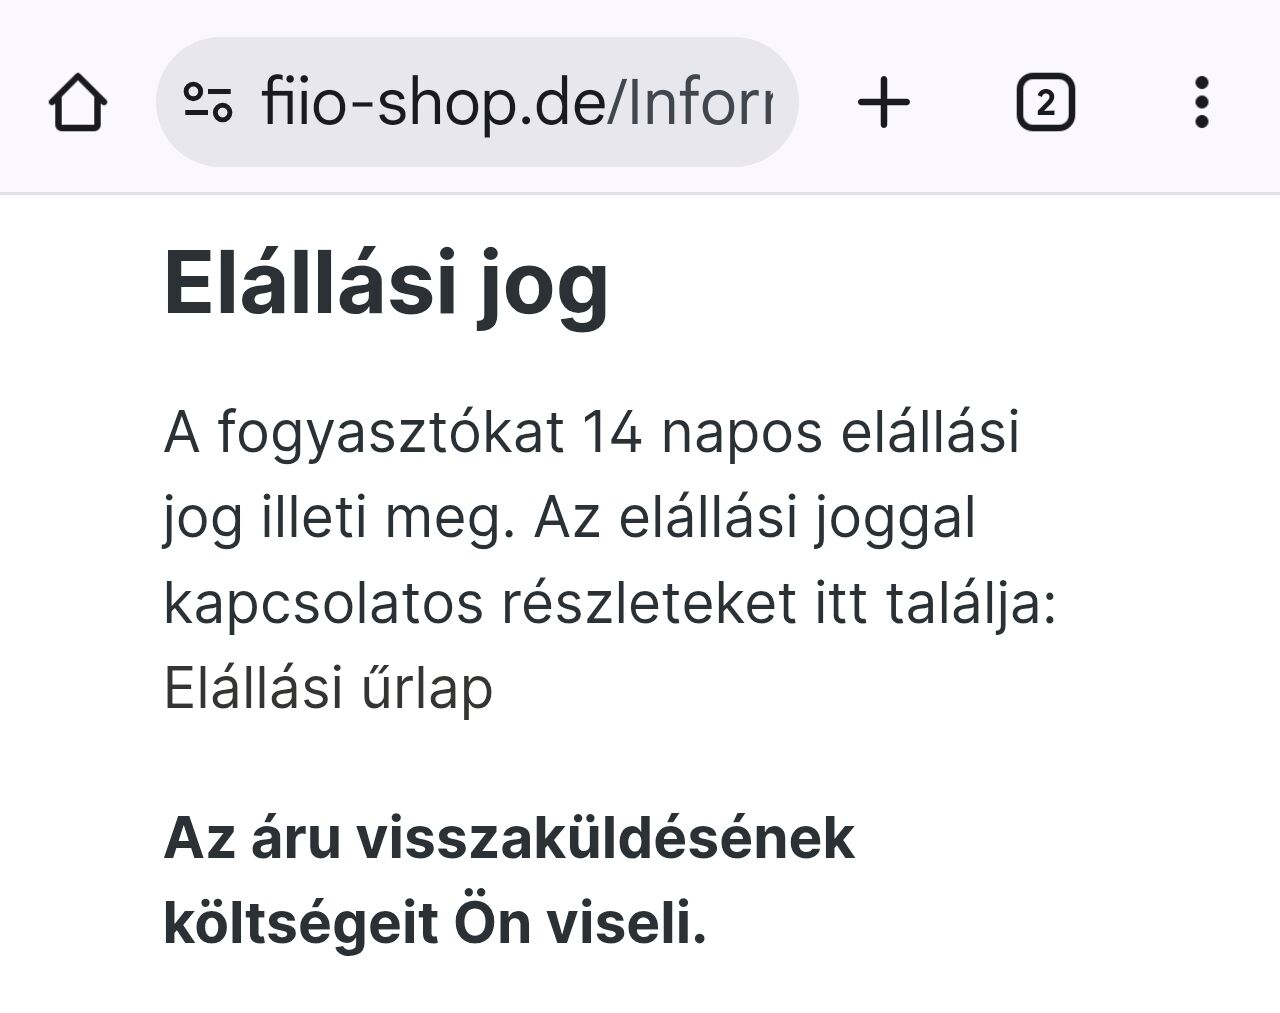Screen dimensions: 1280x1013
Task: Click the word napos in first line
Action: [741, 433]
